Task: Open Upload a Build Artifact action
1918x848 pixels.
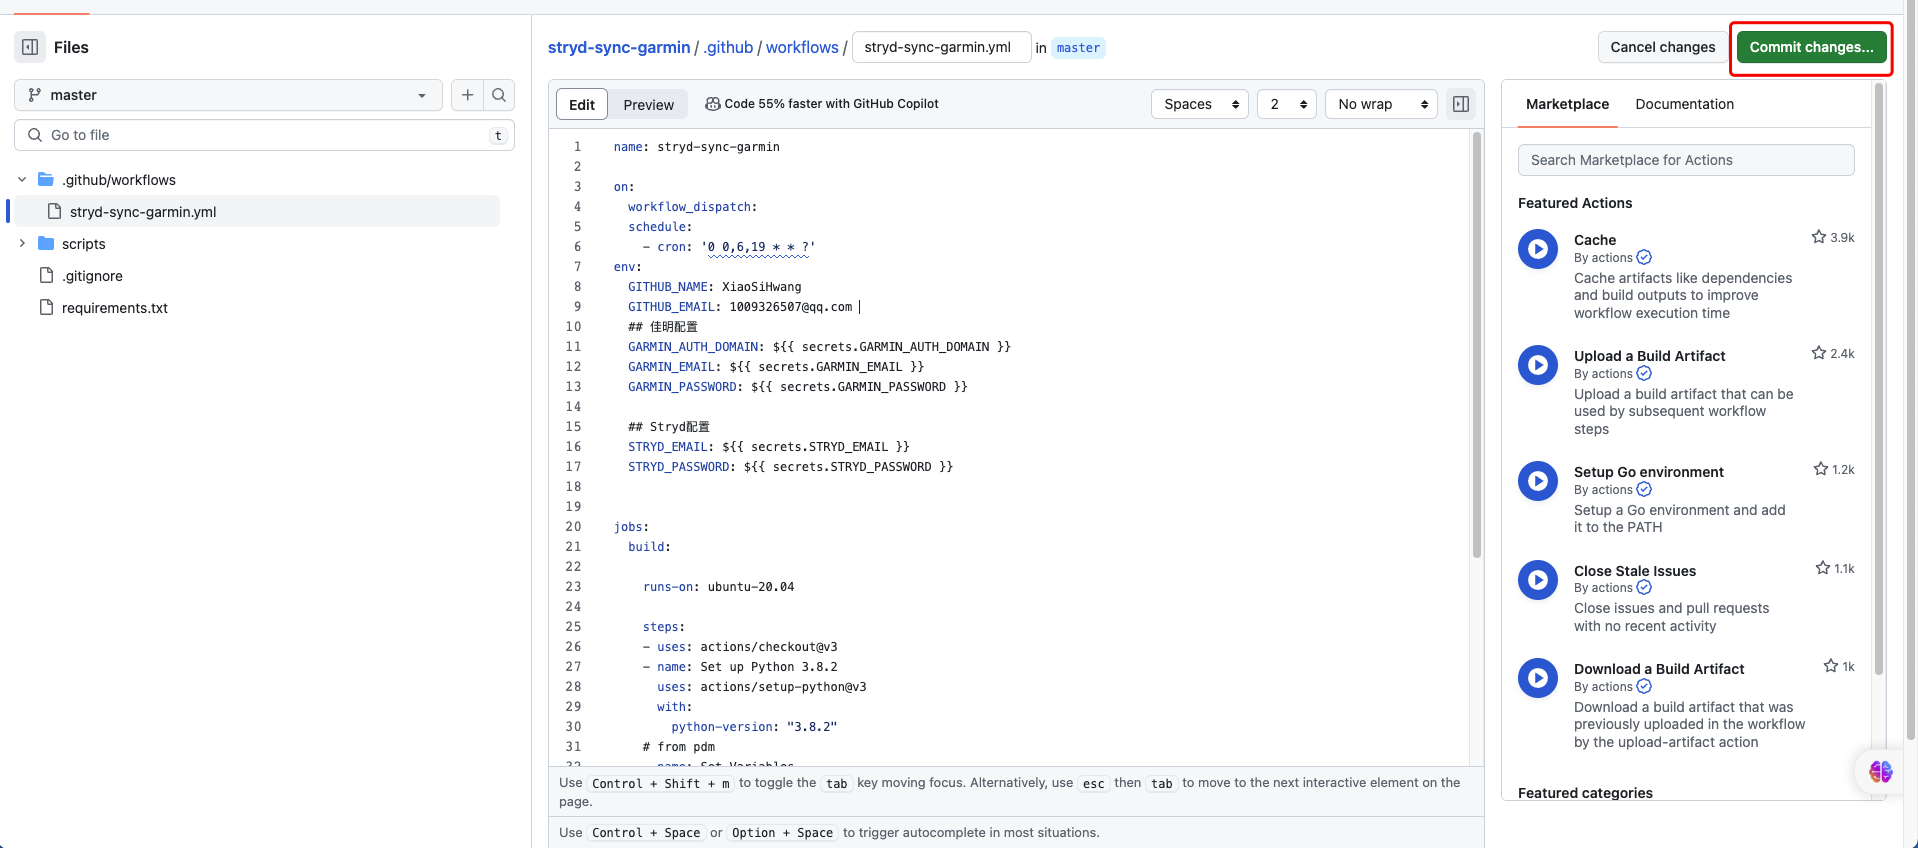Action: tap(1649, 356)
